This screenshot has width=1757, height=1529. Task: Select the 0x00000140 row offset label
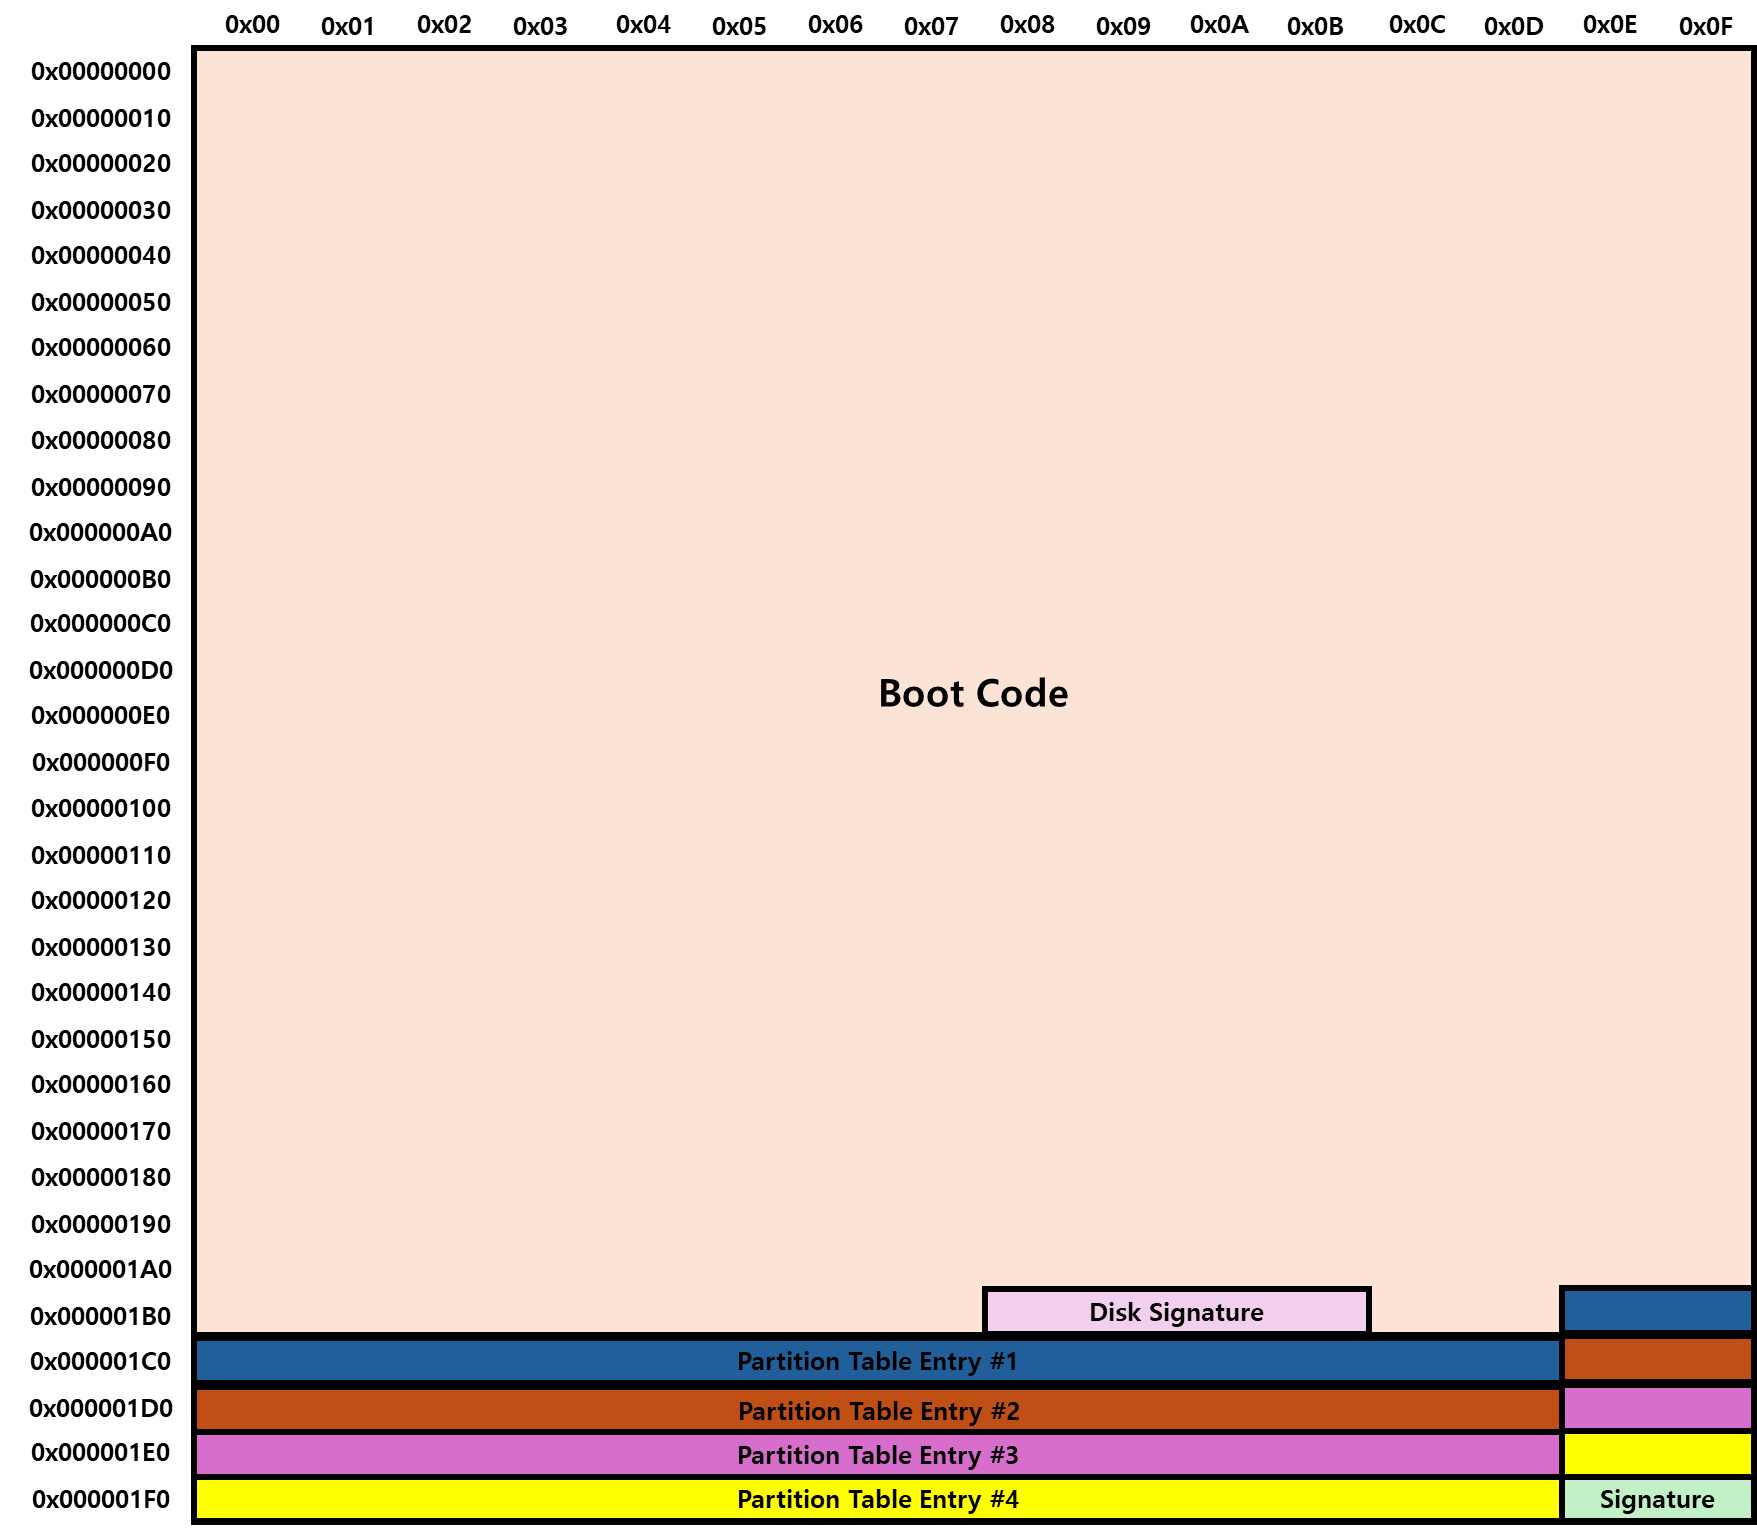[x=101, y=993]
